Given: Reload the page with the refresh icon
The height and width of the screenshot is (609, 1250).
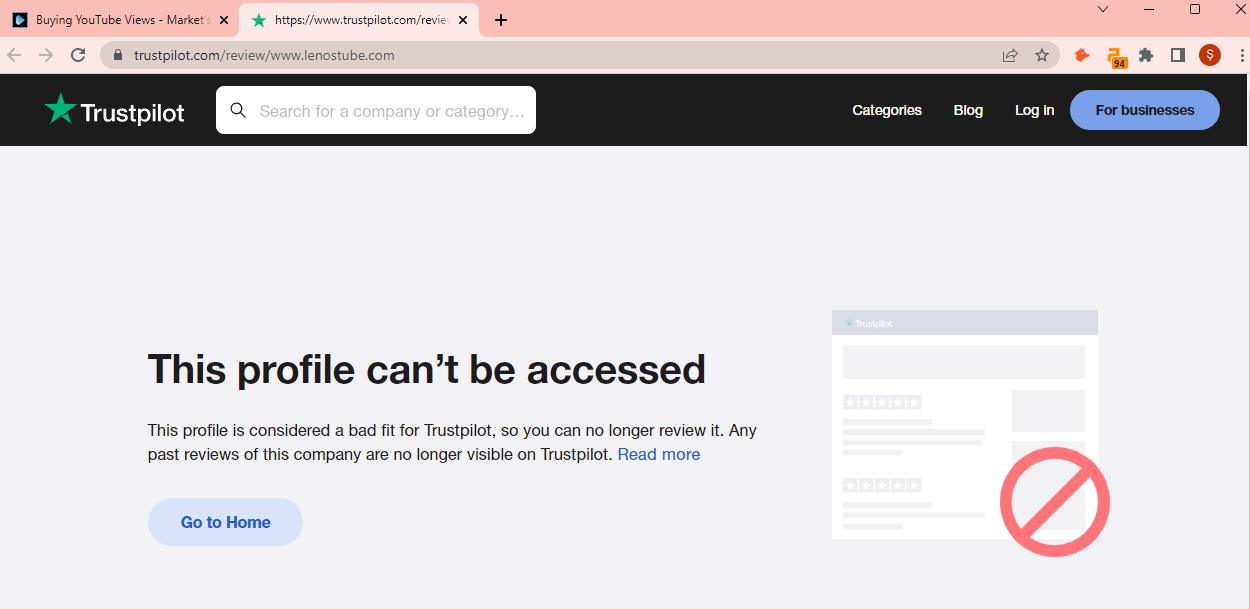Looking at the screenshot, I should [78, 55].
